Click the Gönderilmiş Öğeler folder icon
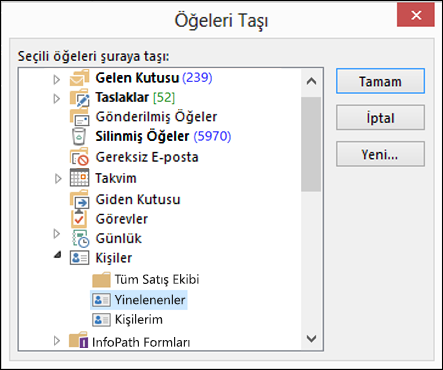 (x=79, y=117)
